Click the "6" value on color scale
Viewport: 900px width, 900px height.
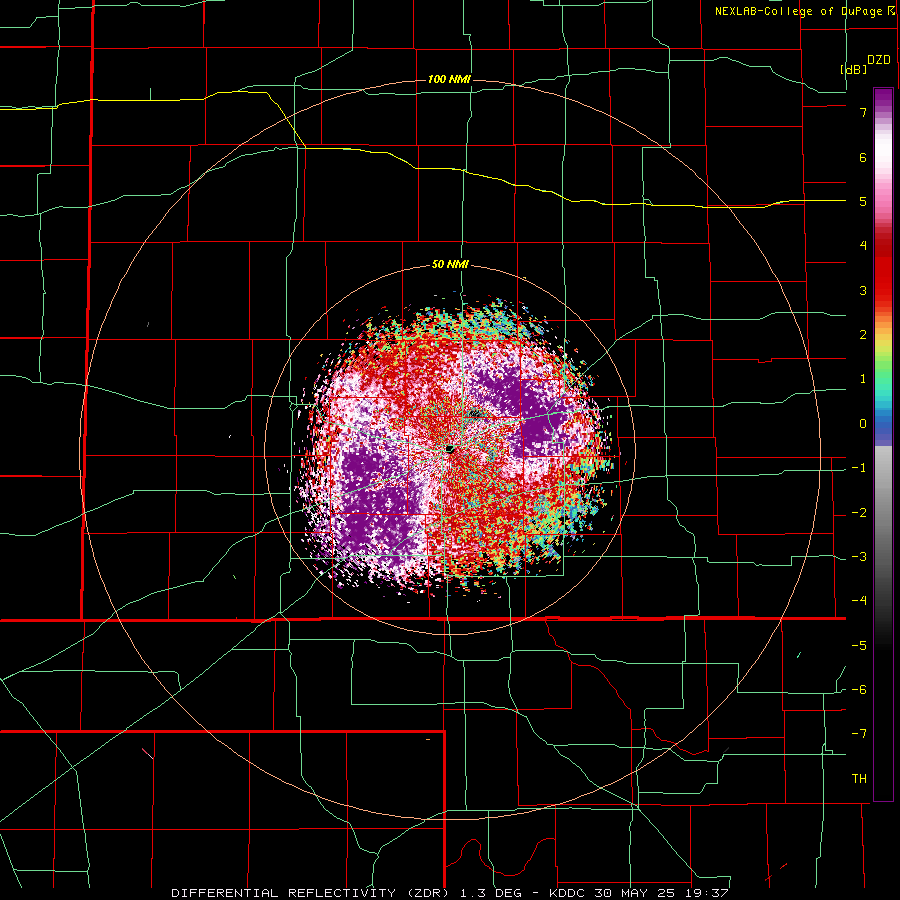point(863,157)
